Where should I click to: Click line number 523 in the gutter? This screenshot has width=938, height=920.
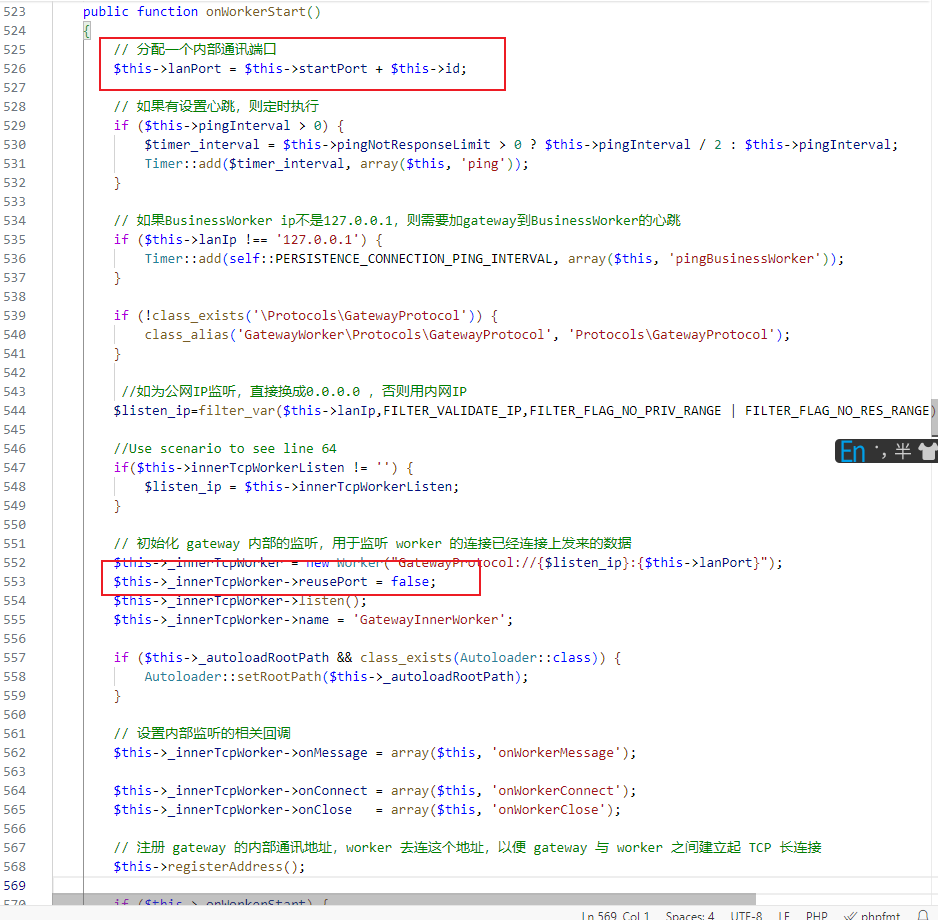click(14, 11)
